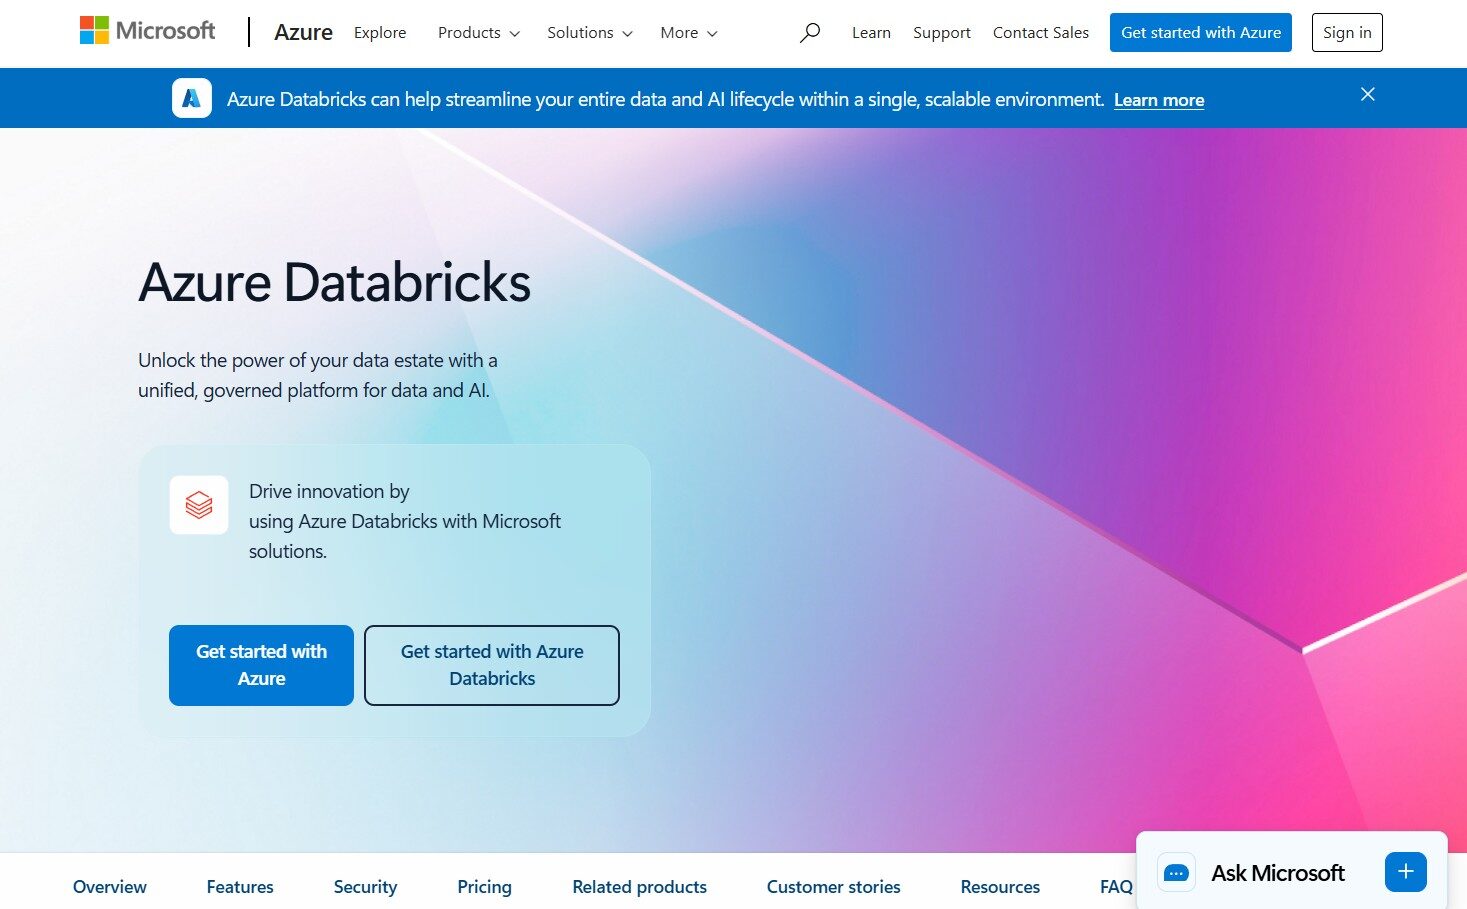1467x909 pixels.
Task: Open the search magnifier icon
Action: [x=810, y=33]
